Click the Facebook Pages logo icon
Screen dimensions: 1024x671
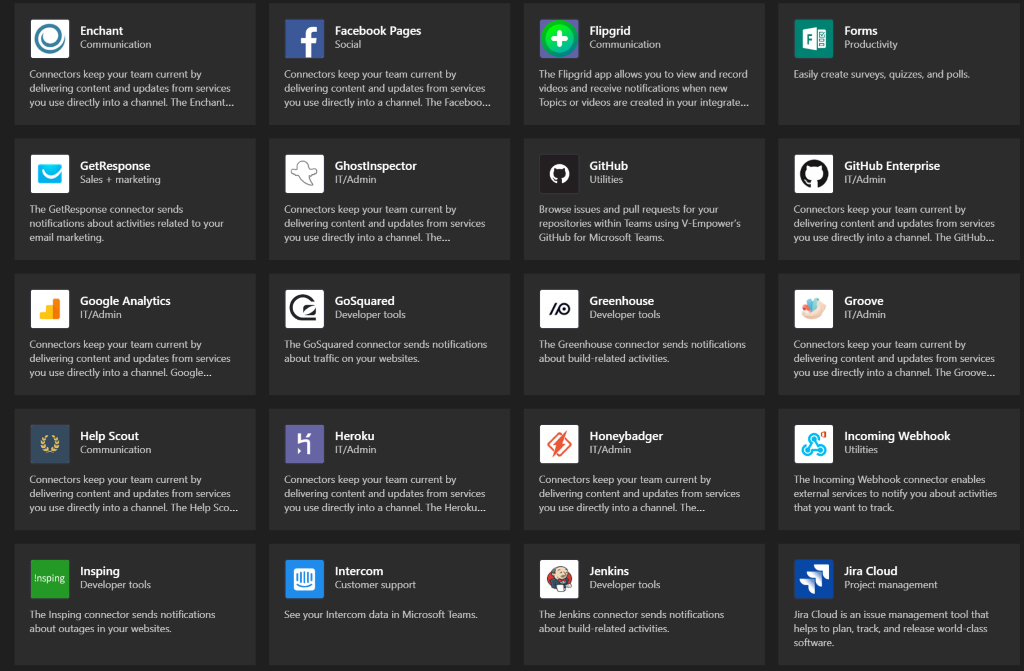(304, 39)
